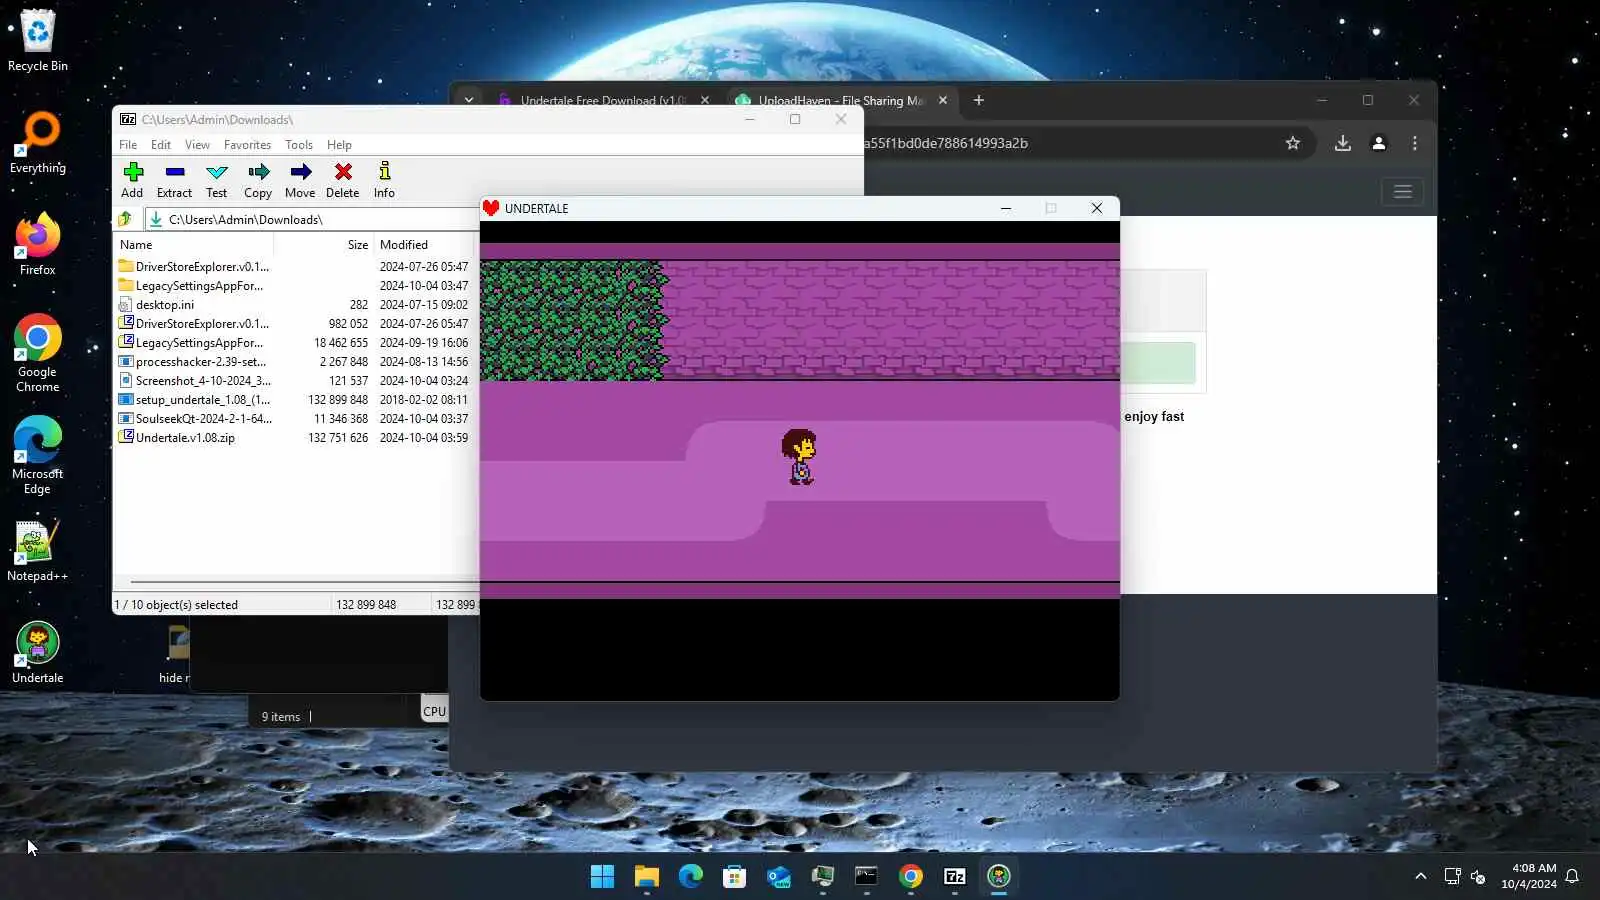Open Chrome downloads panel

1343,143
